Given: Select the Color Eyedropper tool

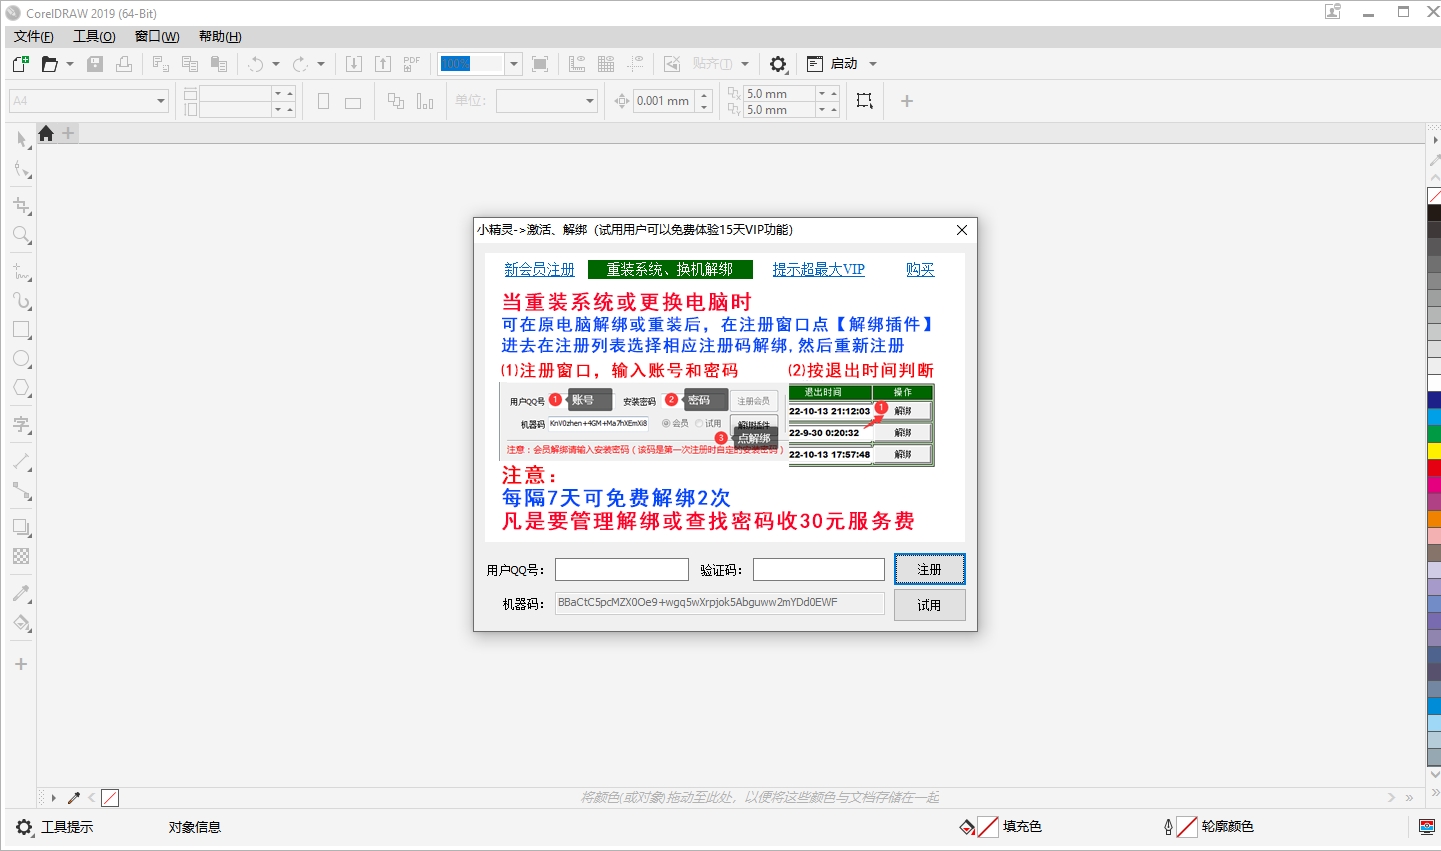Looking at the screenshot, I should click(x=22, y=593).
